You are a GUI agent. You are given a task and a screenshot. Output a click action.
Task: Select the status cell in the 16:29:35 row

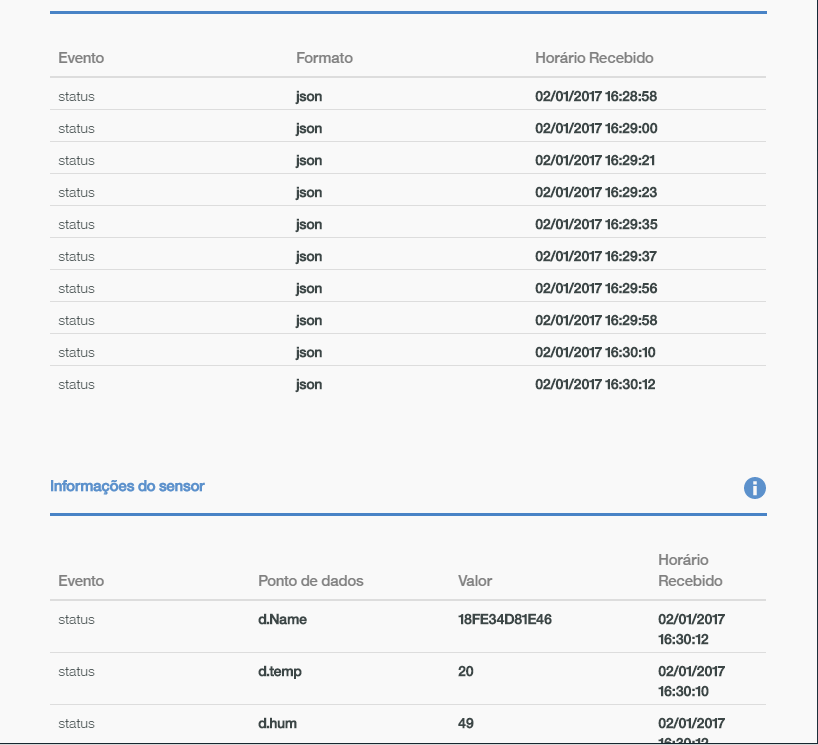coord(76,224)
